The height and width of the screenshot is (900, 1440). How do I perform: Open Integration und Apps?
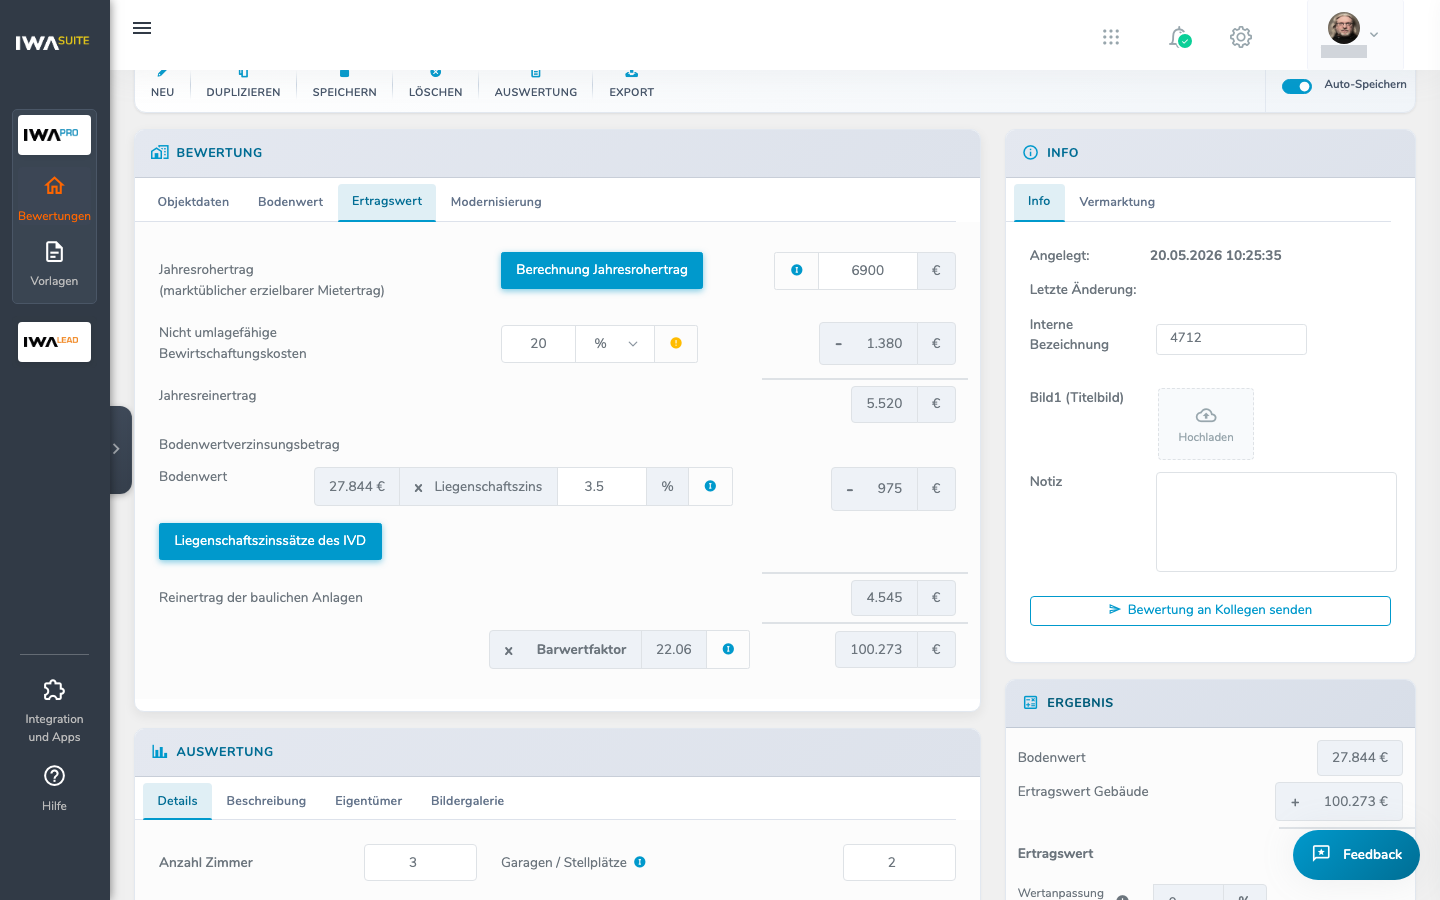pos(54,711)
